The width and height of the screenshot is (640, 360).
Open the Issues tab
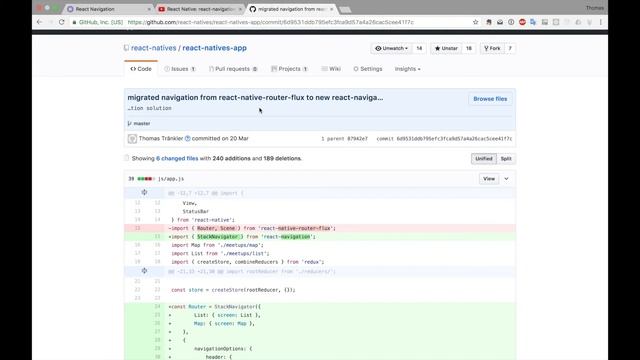[x=180, y=69]
